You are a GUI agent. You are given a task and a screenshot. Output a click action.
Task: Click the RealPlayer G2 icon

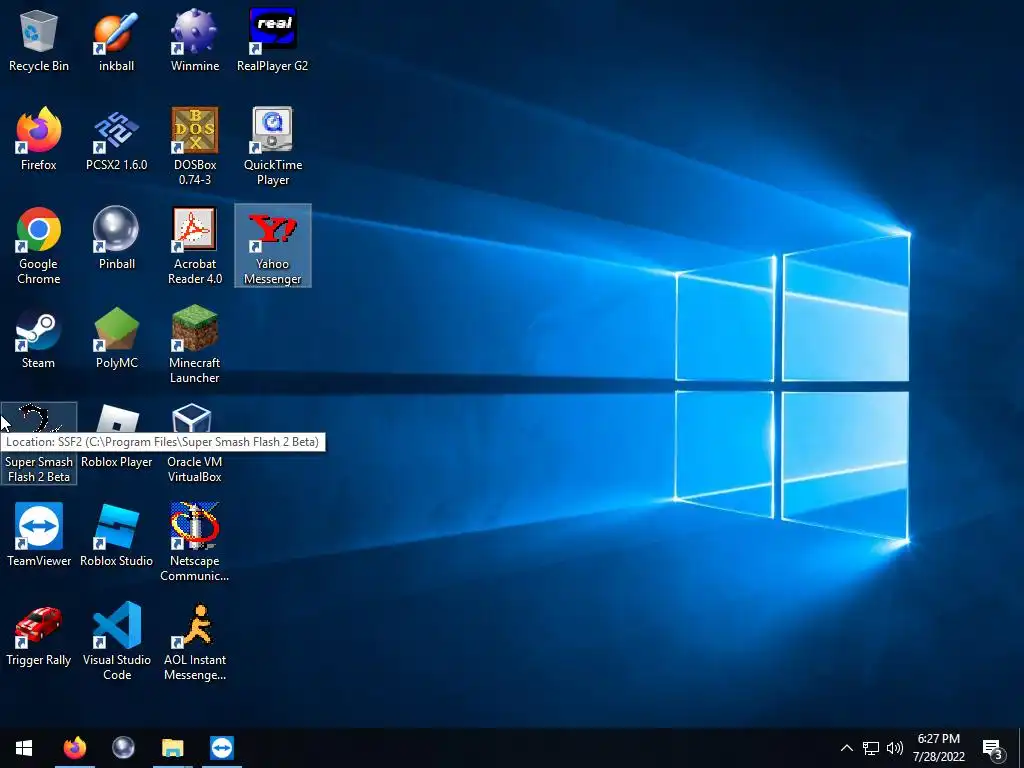(272, 40)
